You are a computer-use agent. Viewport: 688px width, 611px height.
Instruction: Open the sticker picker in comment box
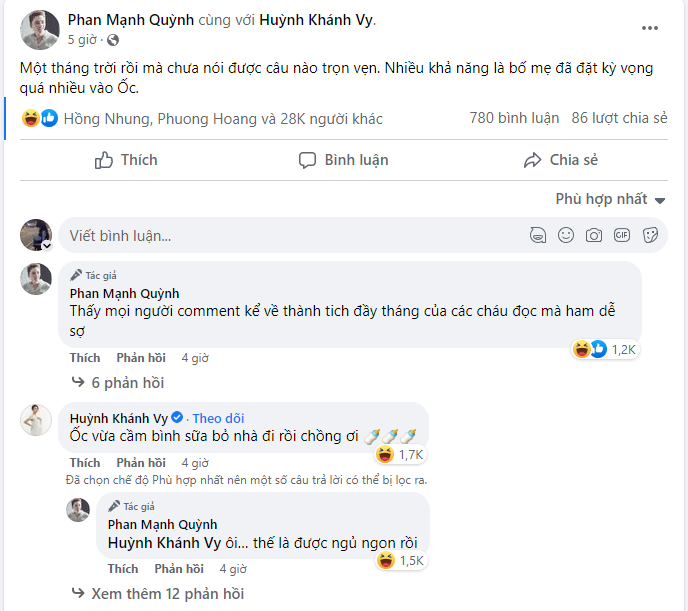pos(650,236)
